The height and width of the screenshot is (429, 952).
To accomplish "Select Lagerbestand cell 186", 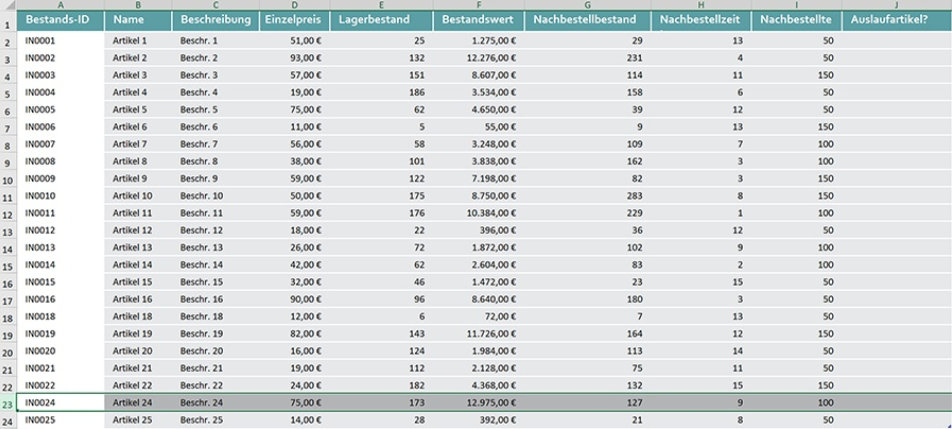I will pyautogui.click(x=381, y=93).
